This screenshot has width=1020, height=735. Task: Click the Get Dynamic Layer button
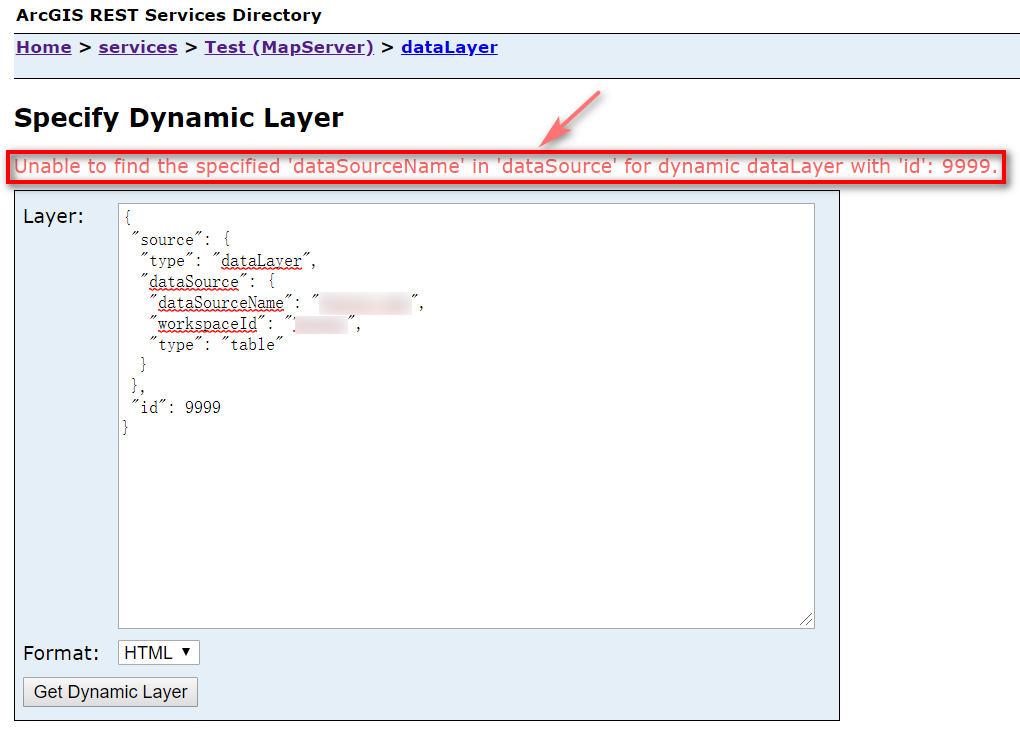tap(111, 692)
